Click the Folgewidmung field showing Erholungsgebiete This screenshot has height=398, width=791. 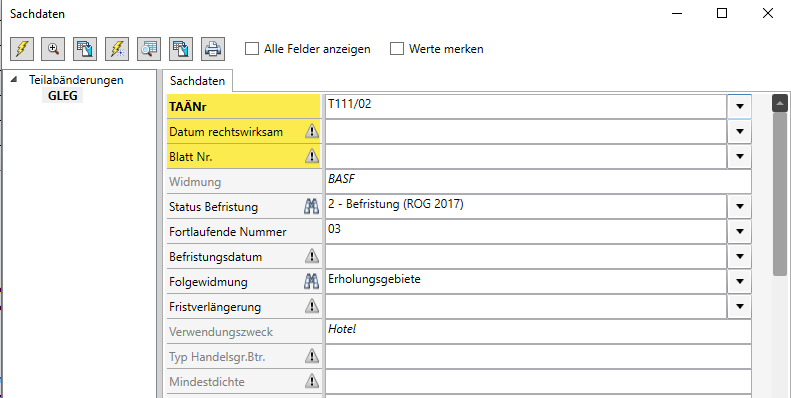526,281
